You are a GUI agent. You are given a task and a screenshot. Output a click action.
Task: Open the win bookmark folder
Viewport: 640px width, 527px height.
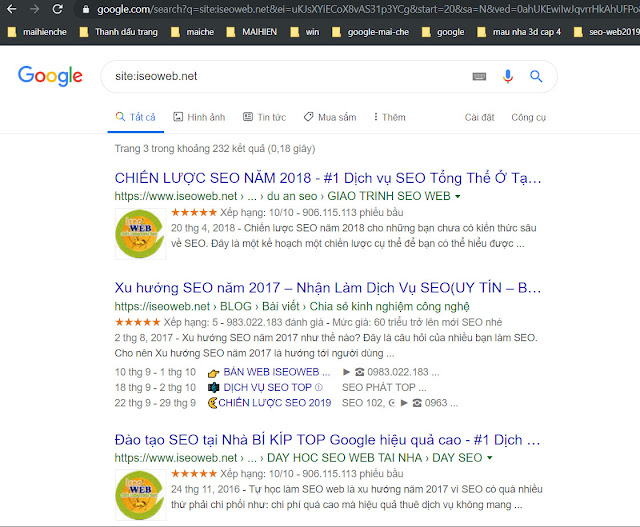tap(304, 32)
